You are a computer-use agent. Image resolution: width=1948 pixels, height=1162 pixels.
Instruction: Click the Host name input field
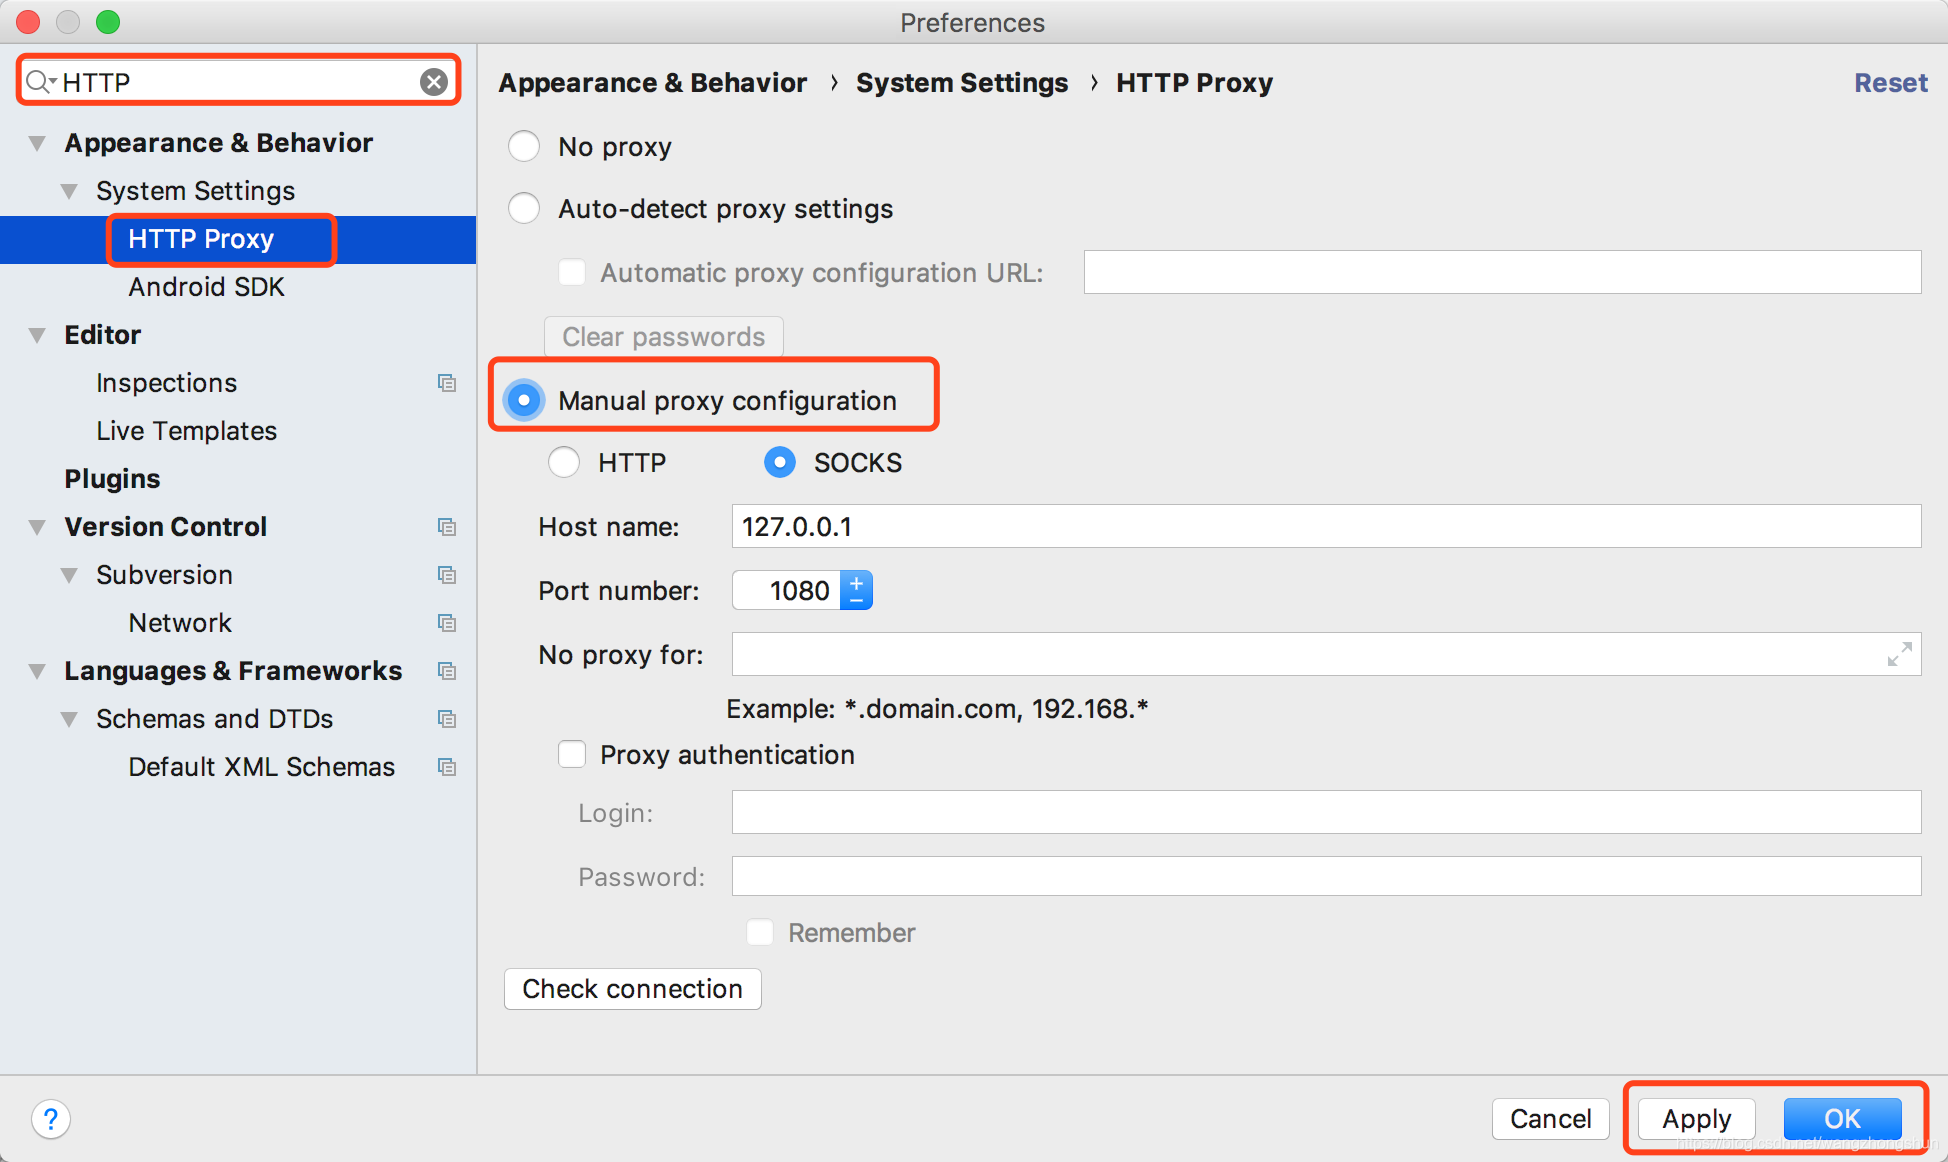pyautogui.click(x=1324, y=527)
